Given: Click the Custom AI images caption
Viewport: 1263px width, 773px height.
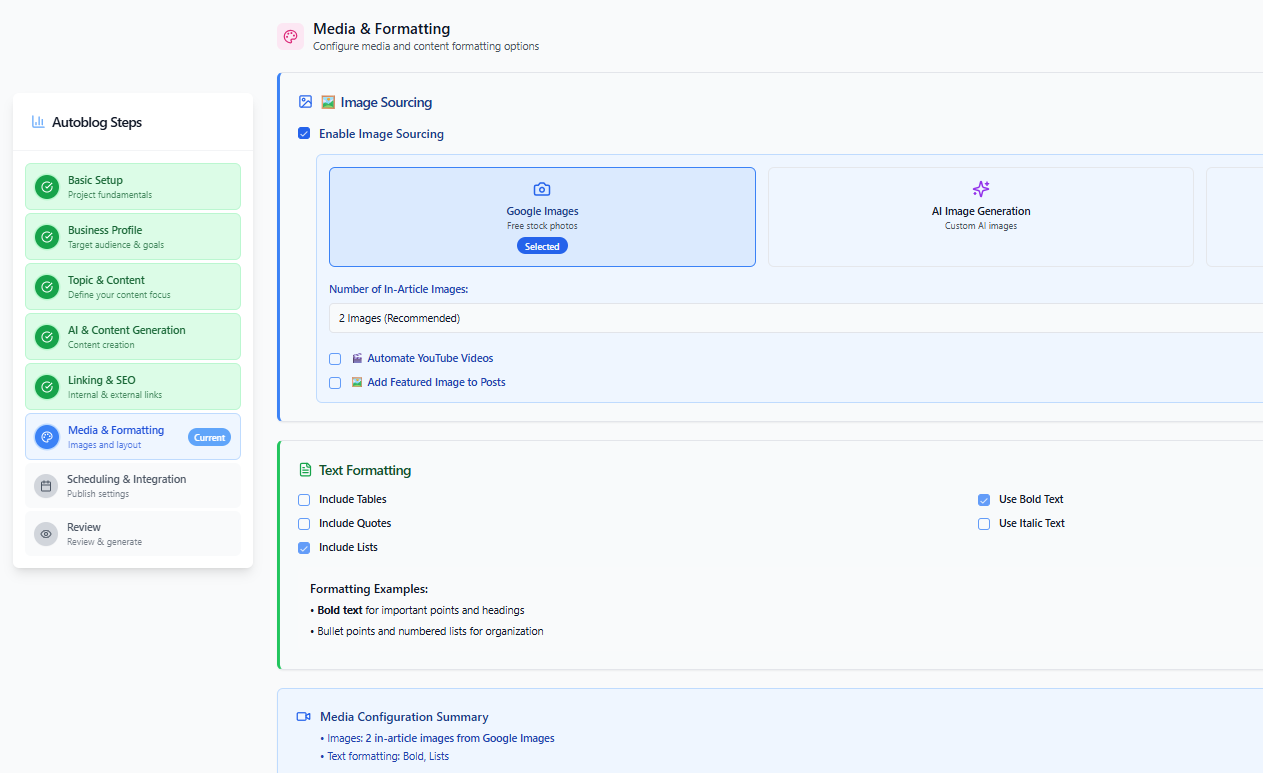Looking at the screenshot, I should point(981,226).
